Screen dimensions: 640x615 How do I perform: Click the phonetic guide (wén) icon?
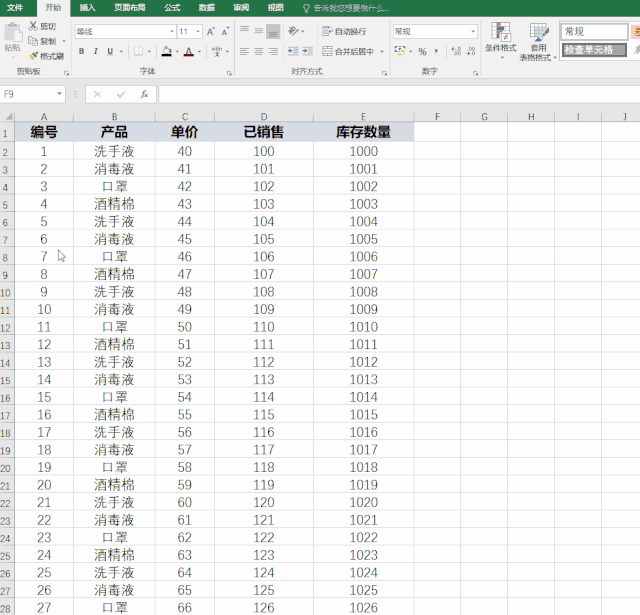tap(217, 51)
